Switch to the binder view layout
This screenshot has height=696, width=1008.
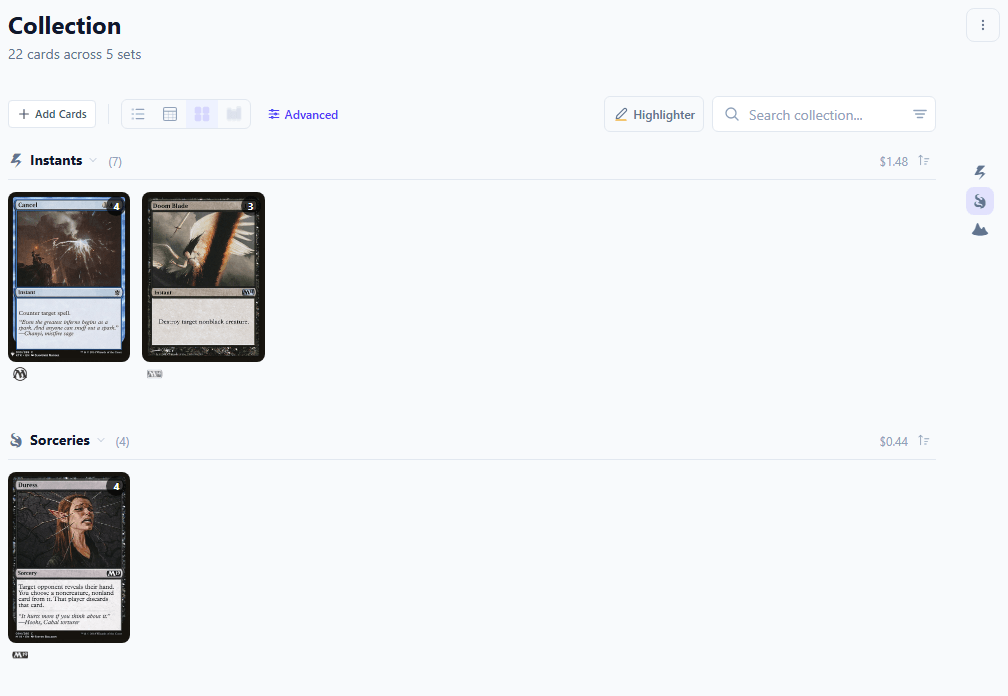pos(233,114)
